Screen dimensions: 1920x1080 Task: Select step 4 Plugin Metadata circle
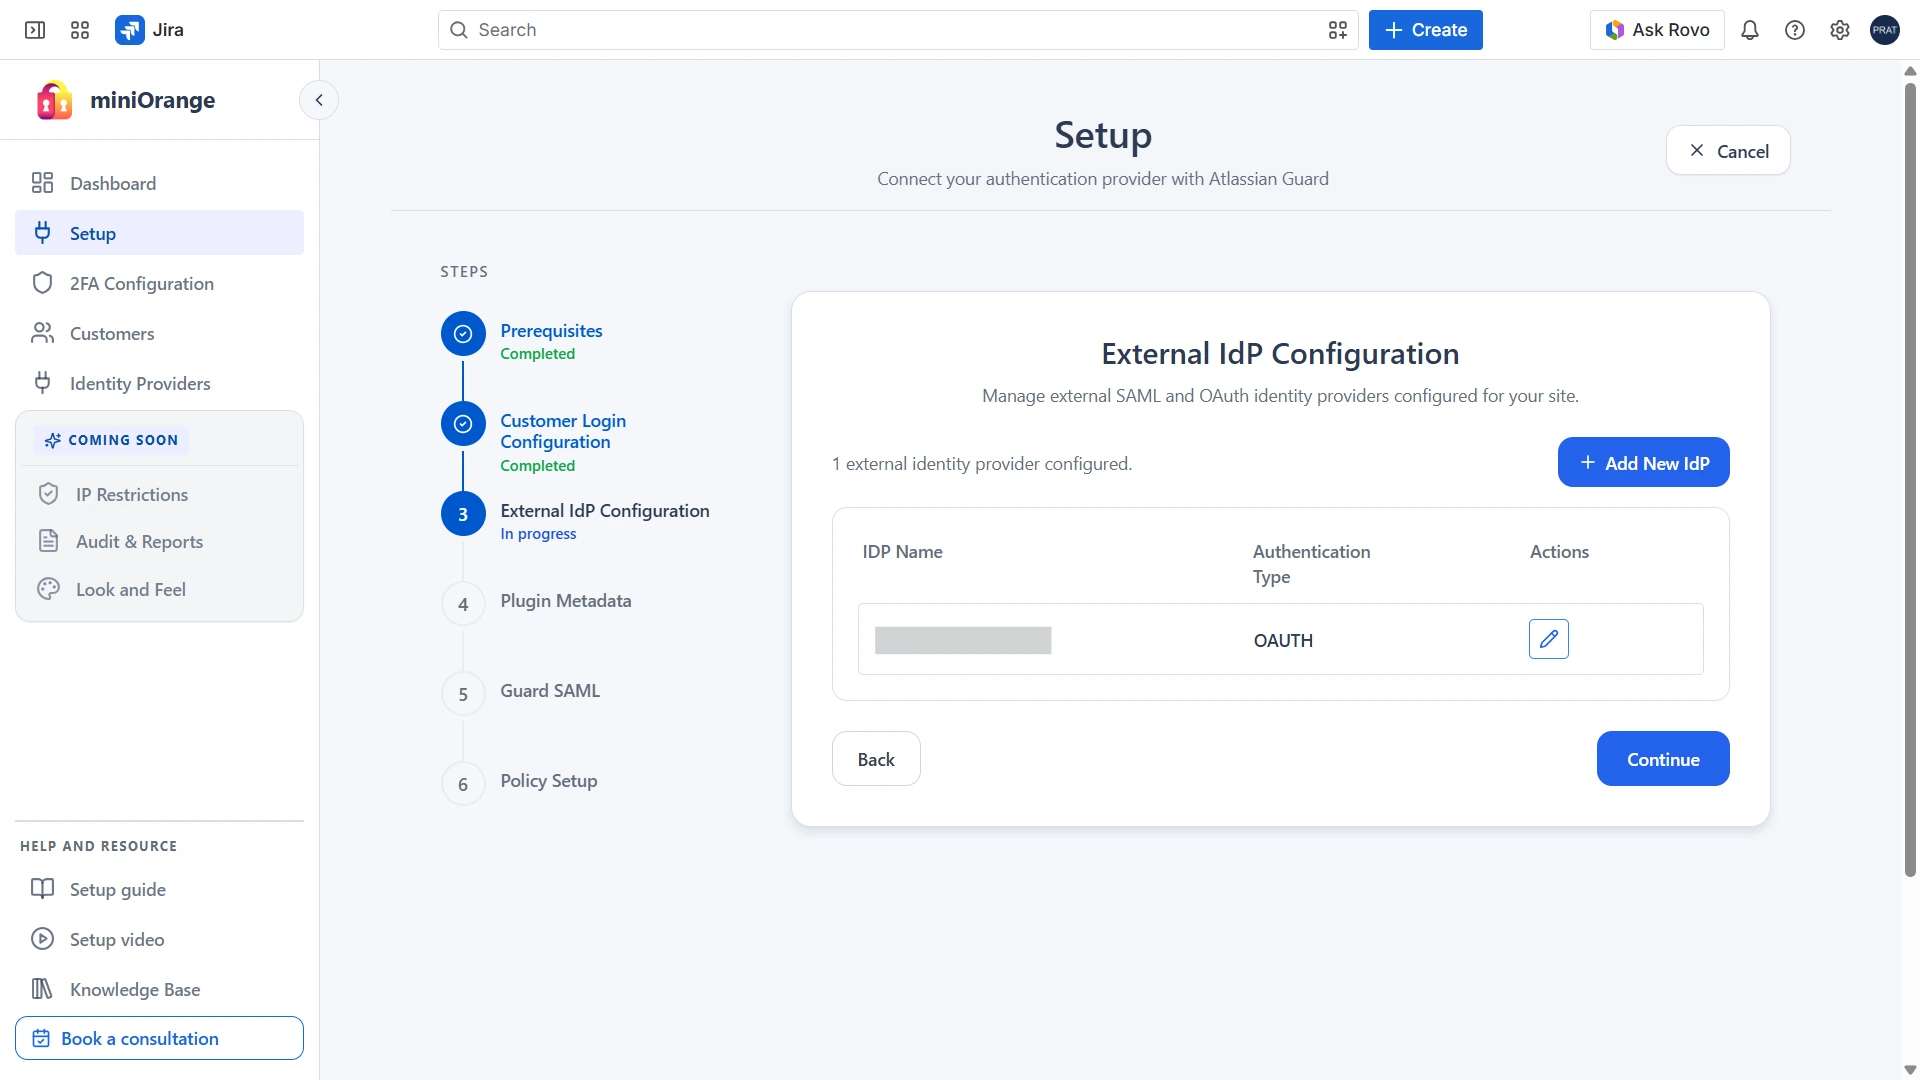463,604
